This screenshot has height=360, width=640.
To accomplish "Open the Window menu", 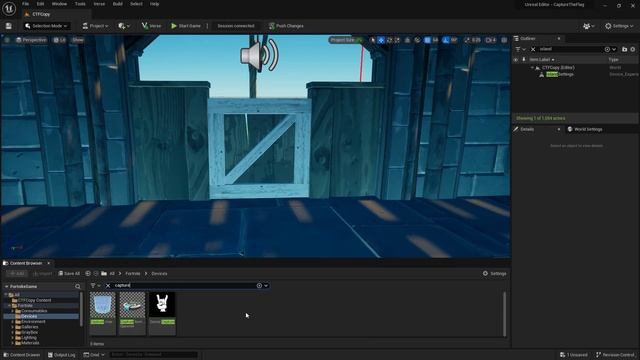I will [59, 4].
